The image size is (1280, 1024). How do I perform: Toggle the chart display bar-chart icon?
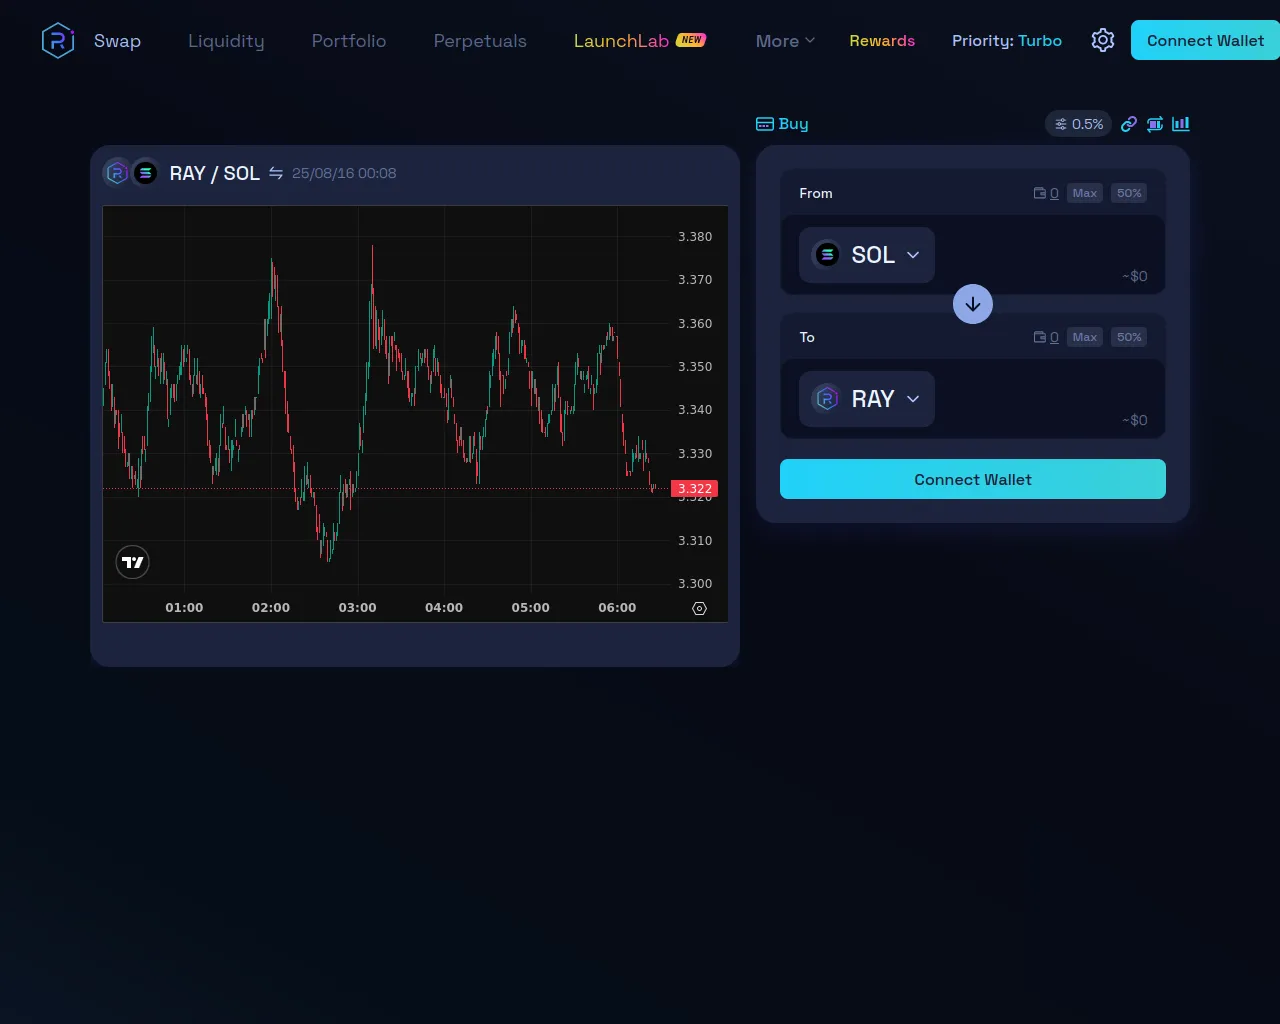tap(1181, 124)
